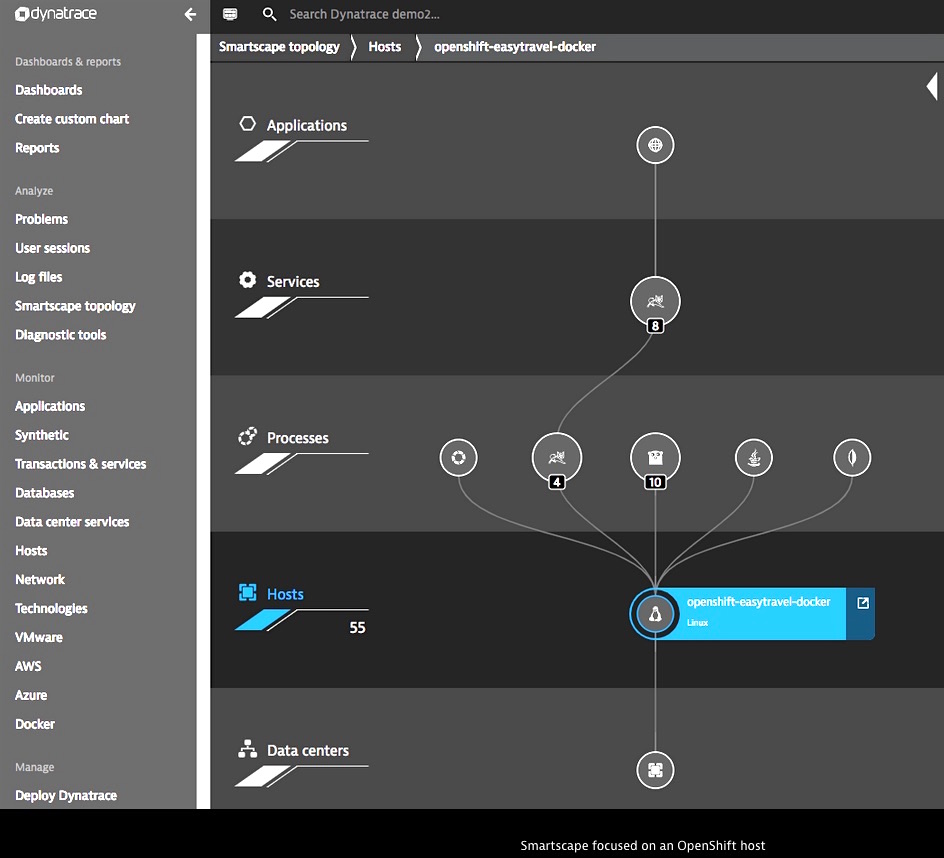Go to Smartscape topology breadcrumb
Screen dimensions: 944x858
(x=279, y=47)
